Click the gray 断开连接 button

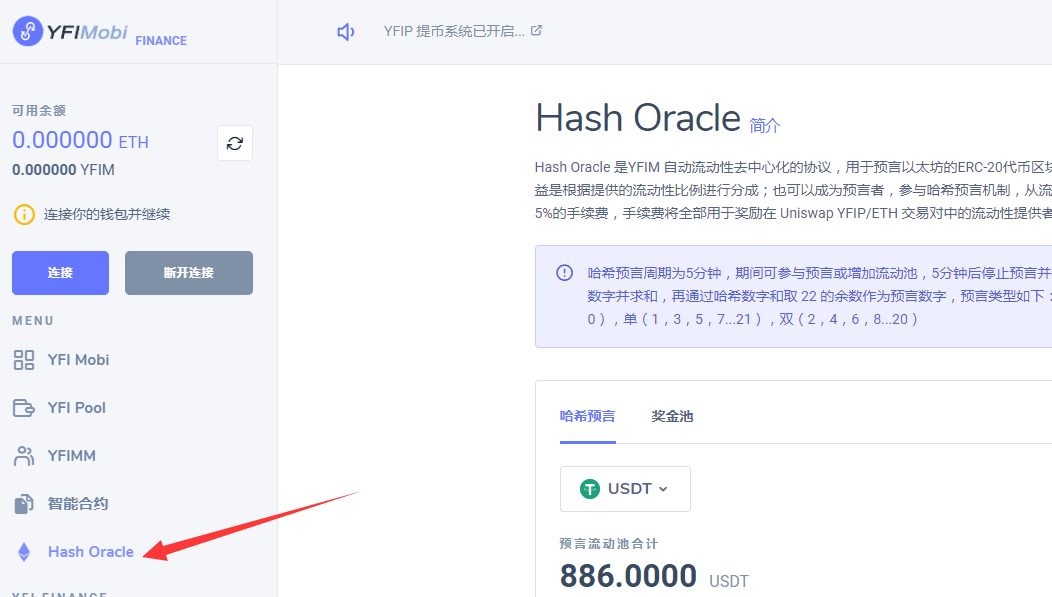click(x=189, y=273)
